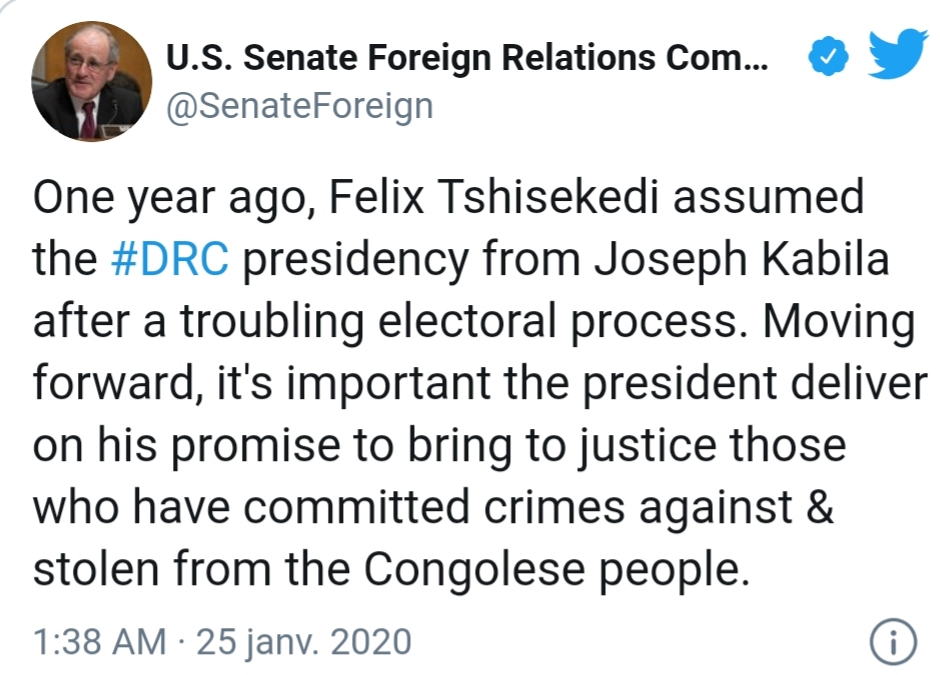940x675 pixels.
Task: Open the Senate Foreign profile picture
Action: 91,81
